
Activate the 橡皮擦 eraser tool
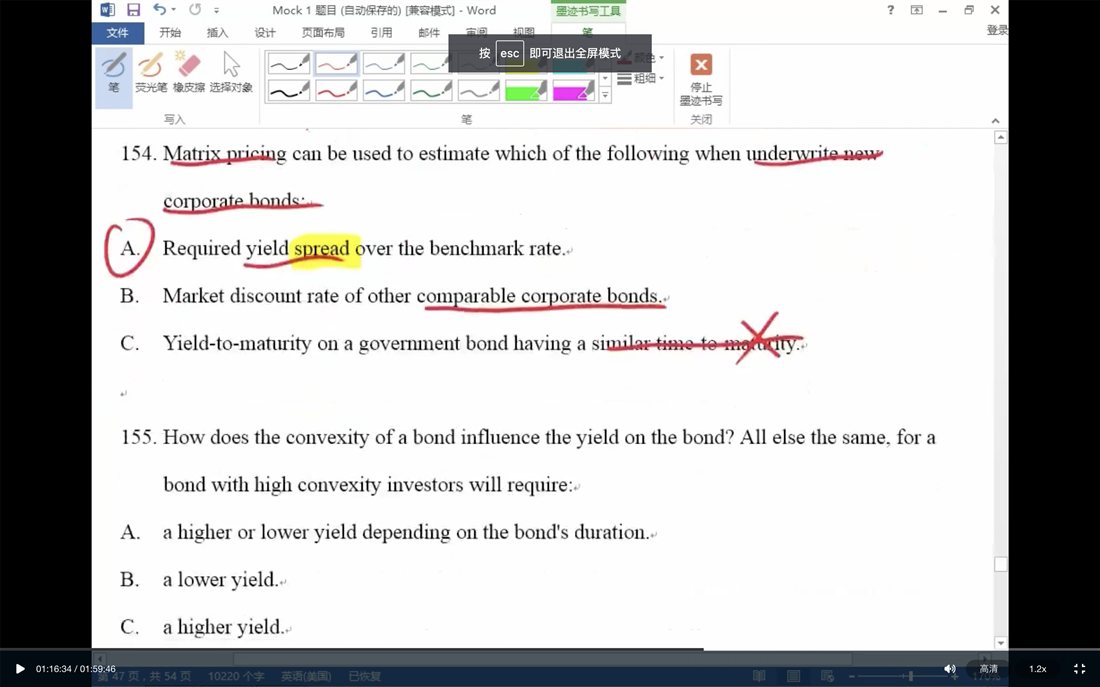point(189,72)
